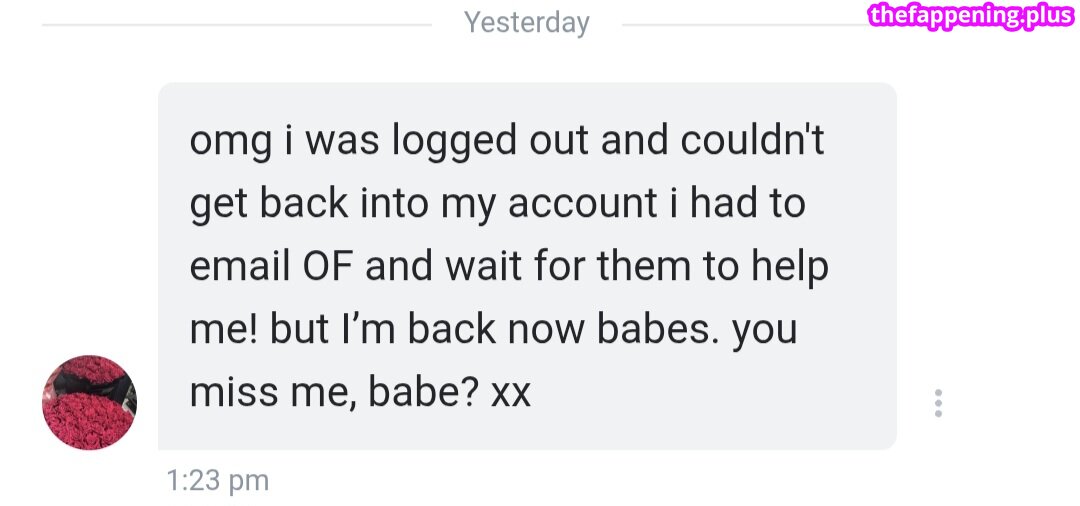The width and height of the screenshot is (1080, 506).
Task: Click the "xx" at the message end
Action: coord(510,393)
